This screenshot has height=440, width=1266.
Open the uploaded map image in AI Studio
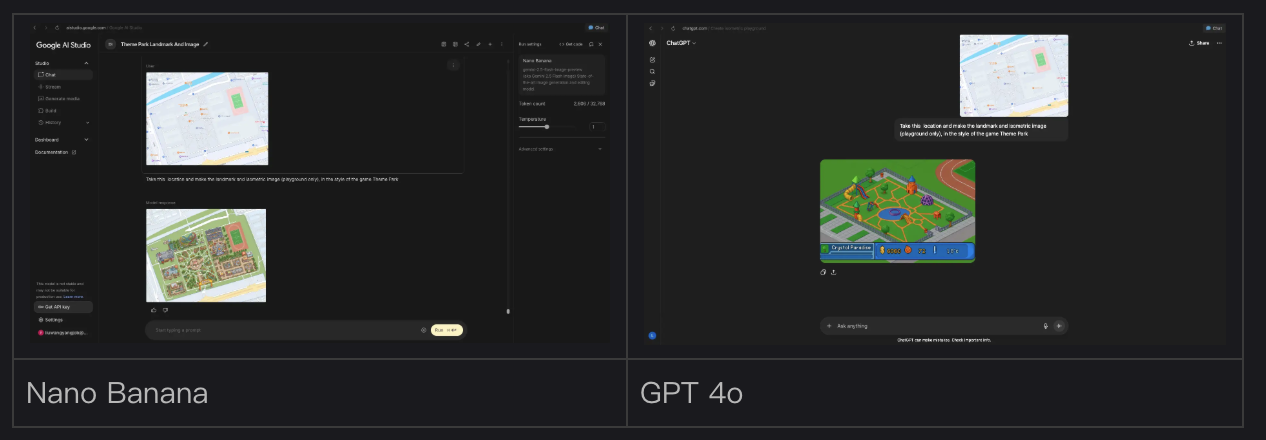point(207,118)
